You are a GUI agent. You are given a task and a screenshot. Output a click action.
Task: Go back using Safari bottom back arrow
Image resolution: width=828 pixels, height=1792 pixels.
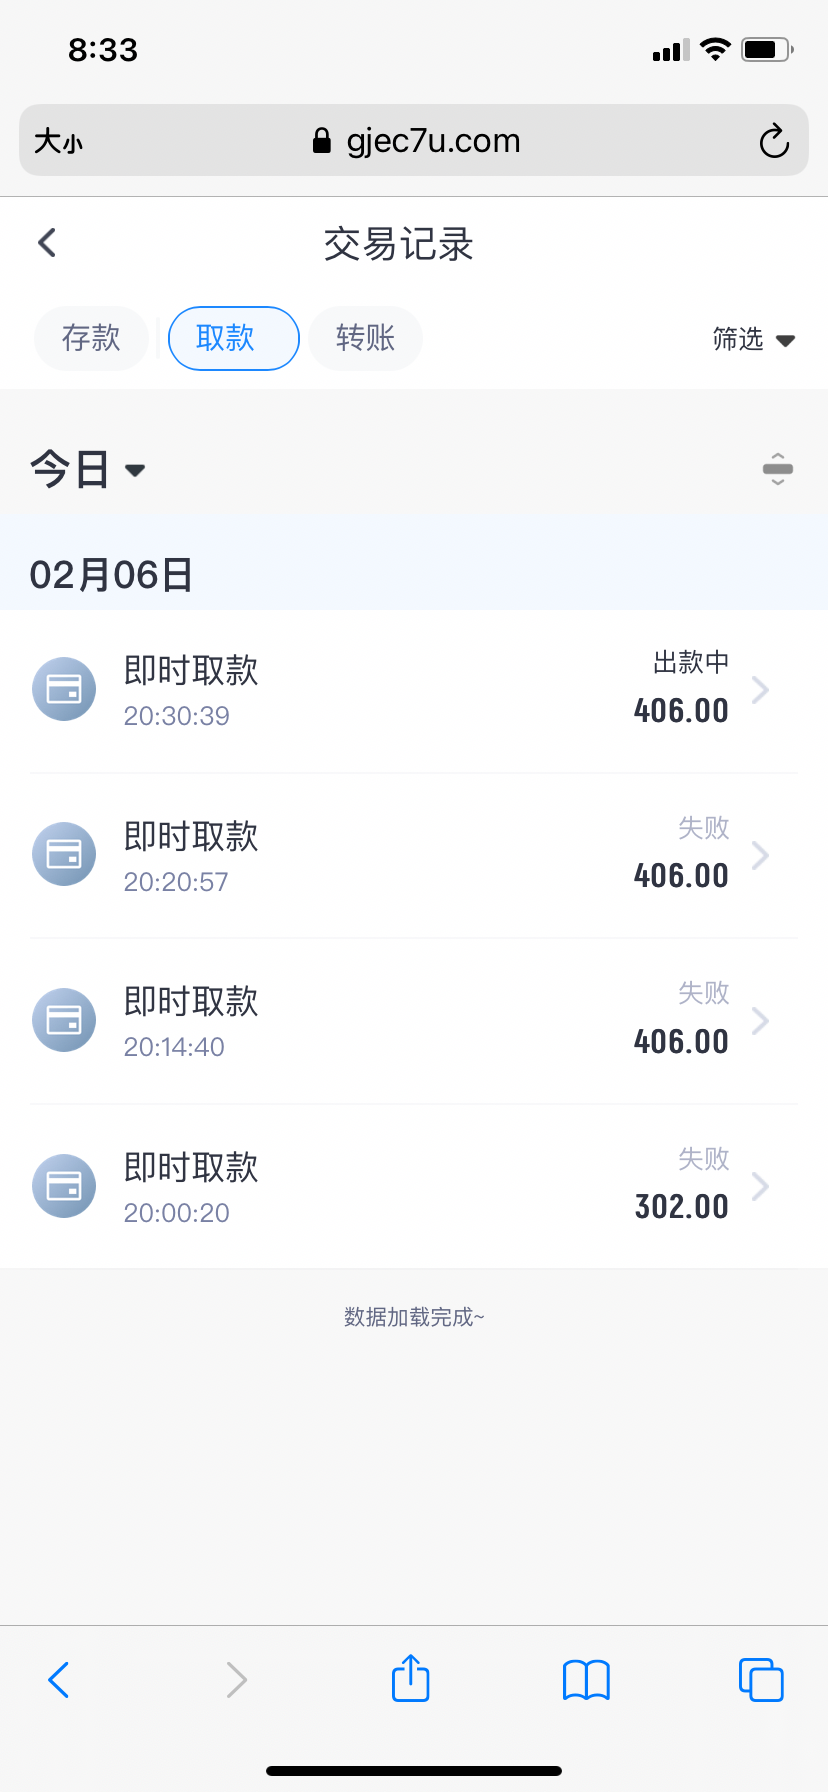coord(59,1680)
